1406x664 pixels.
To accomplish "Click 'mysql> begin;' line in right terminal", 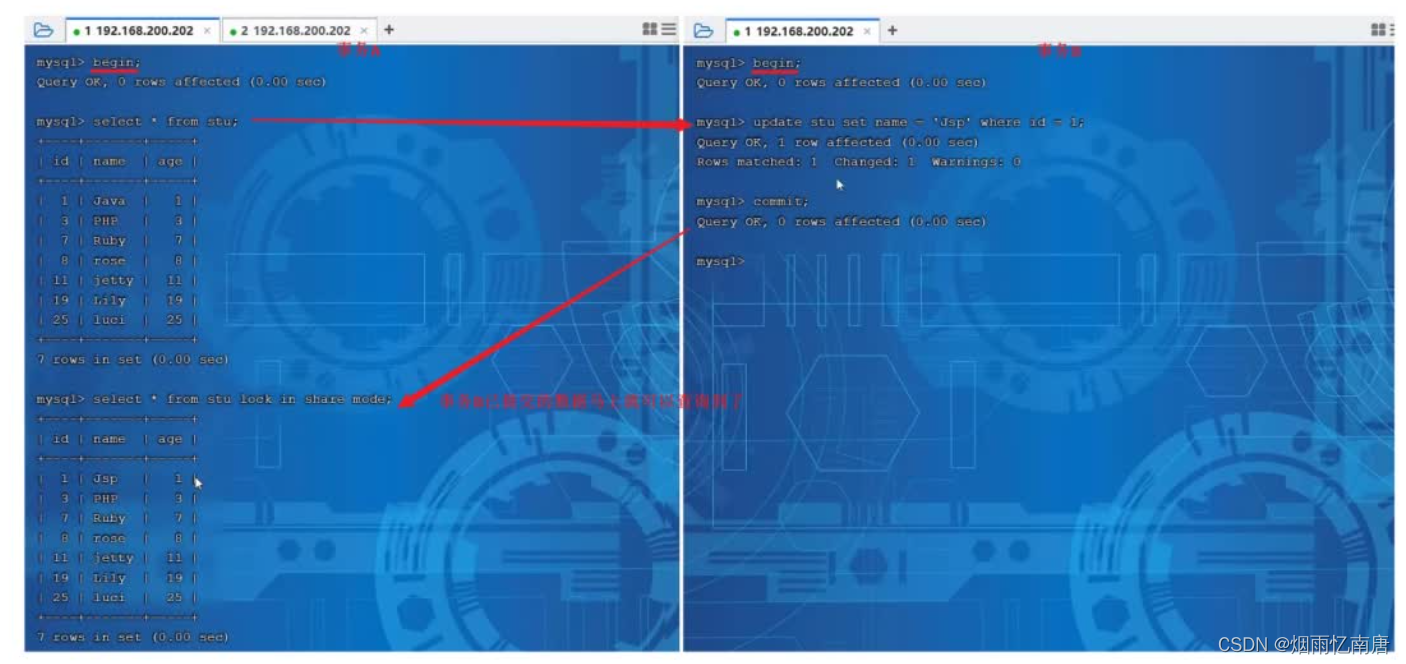I will 749,63.
